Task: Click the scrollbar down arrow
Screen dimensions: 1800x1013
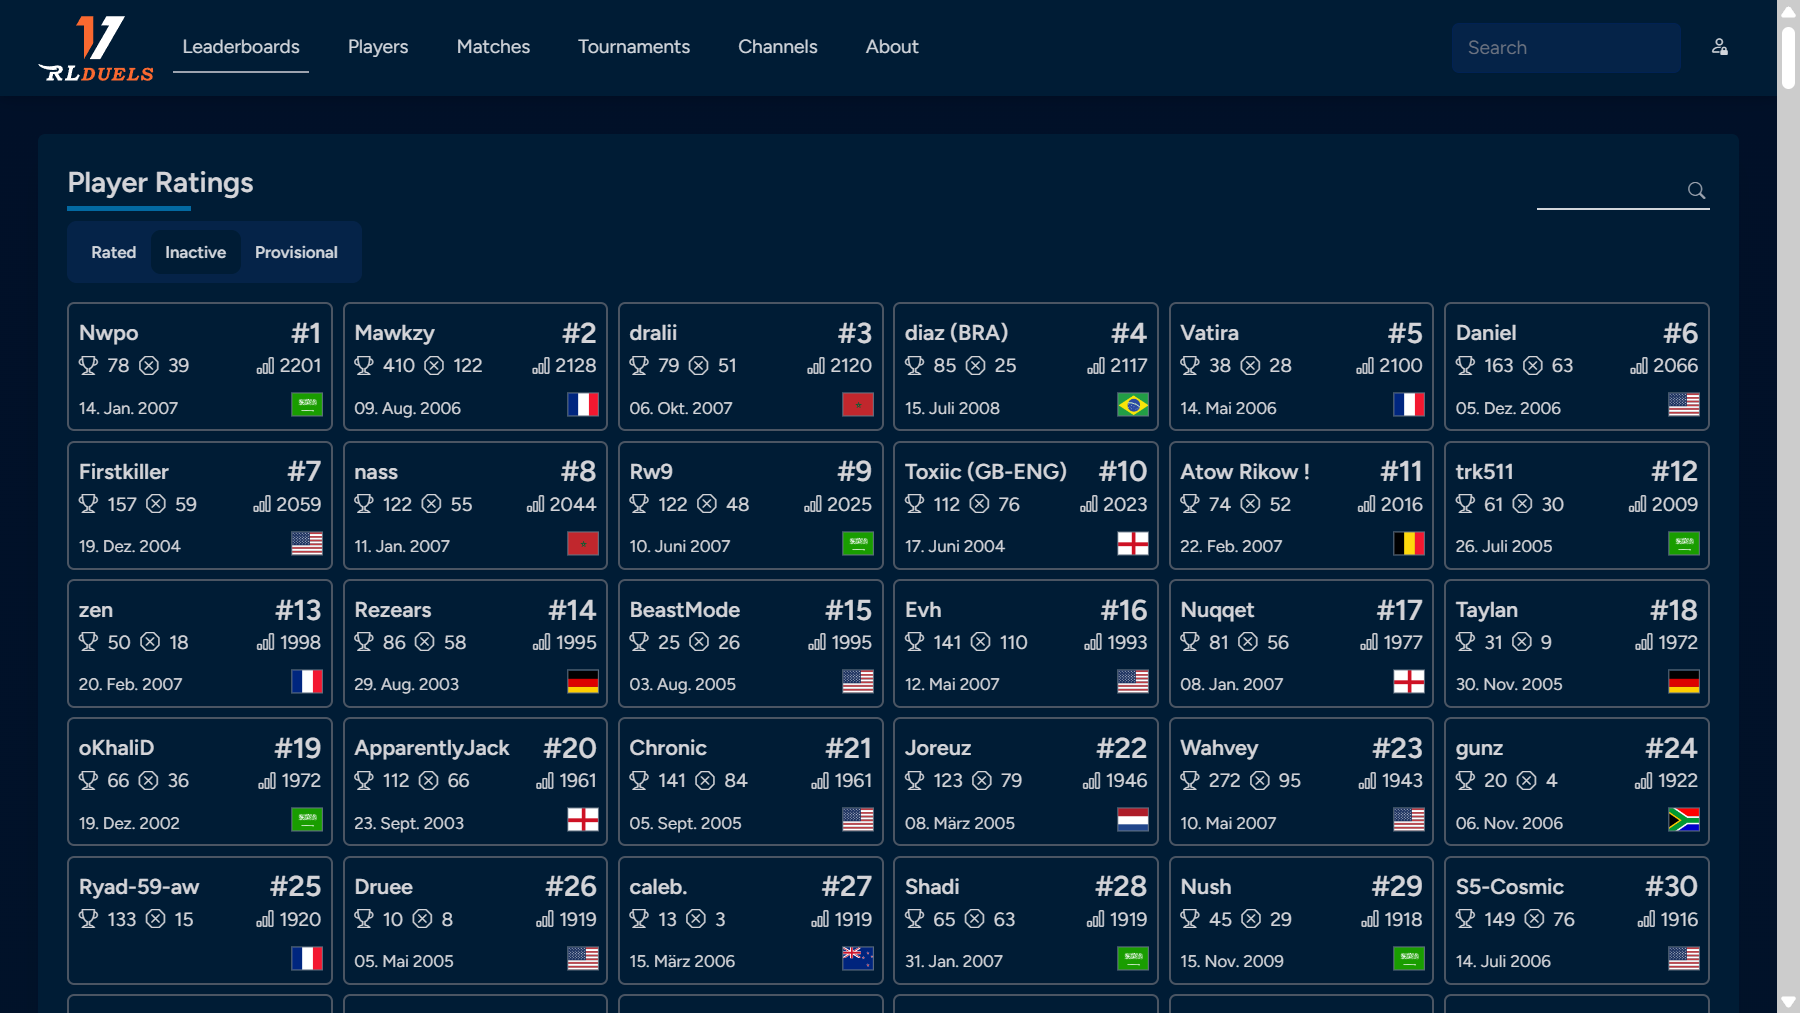Action: (1788, 1002)
